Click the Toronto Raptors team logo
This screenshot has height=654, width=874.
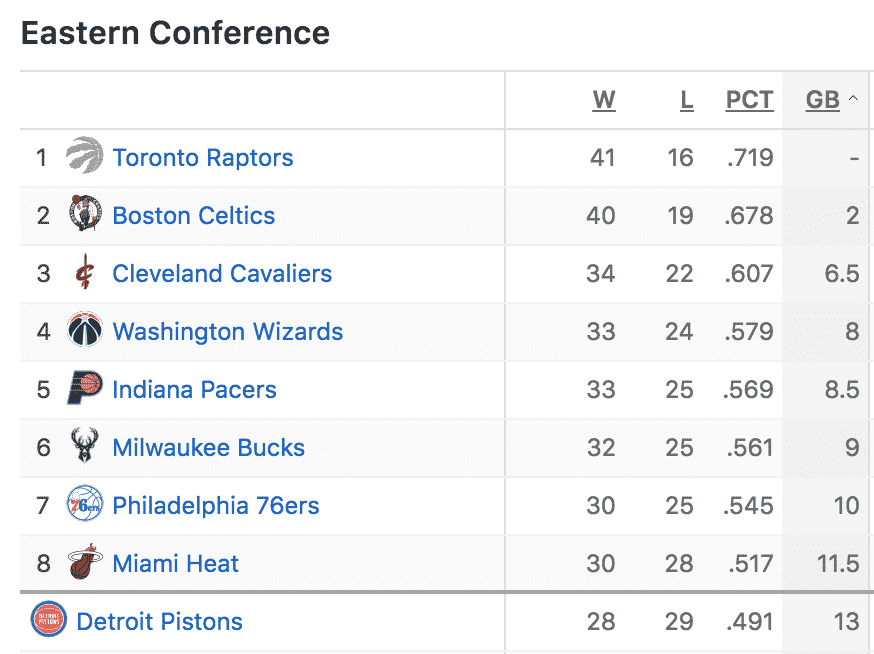pos(85,155)
